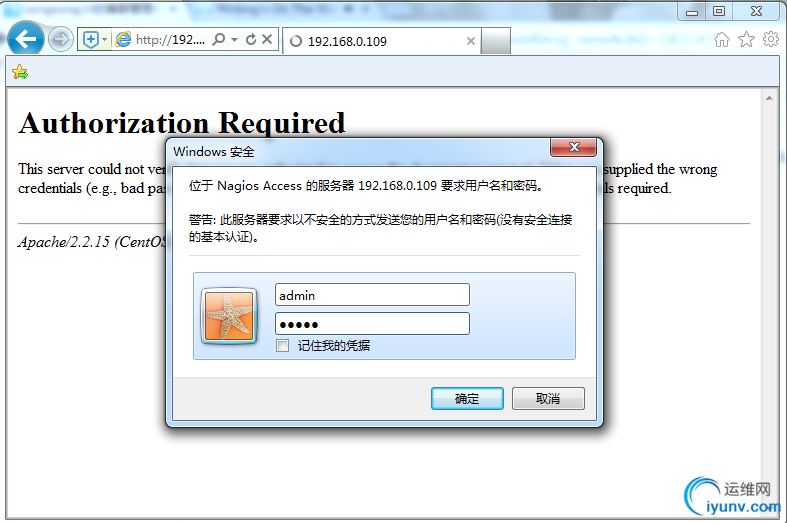
Task: Cancel the dialog with 取消 button
Action: [548, 399]
